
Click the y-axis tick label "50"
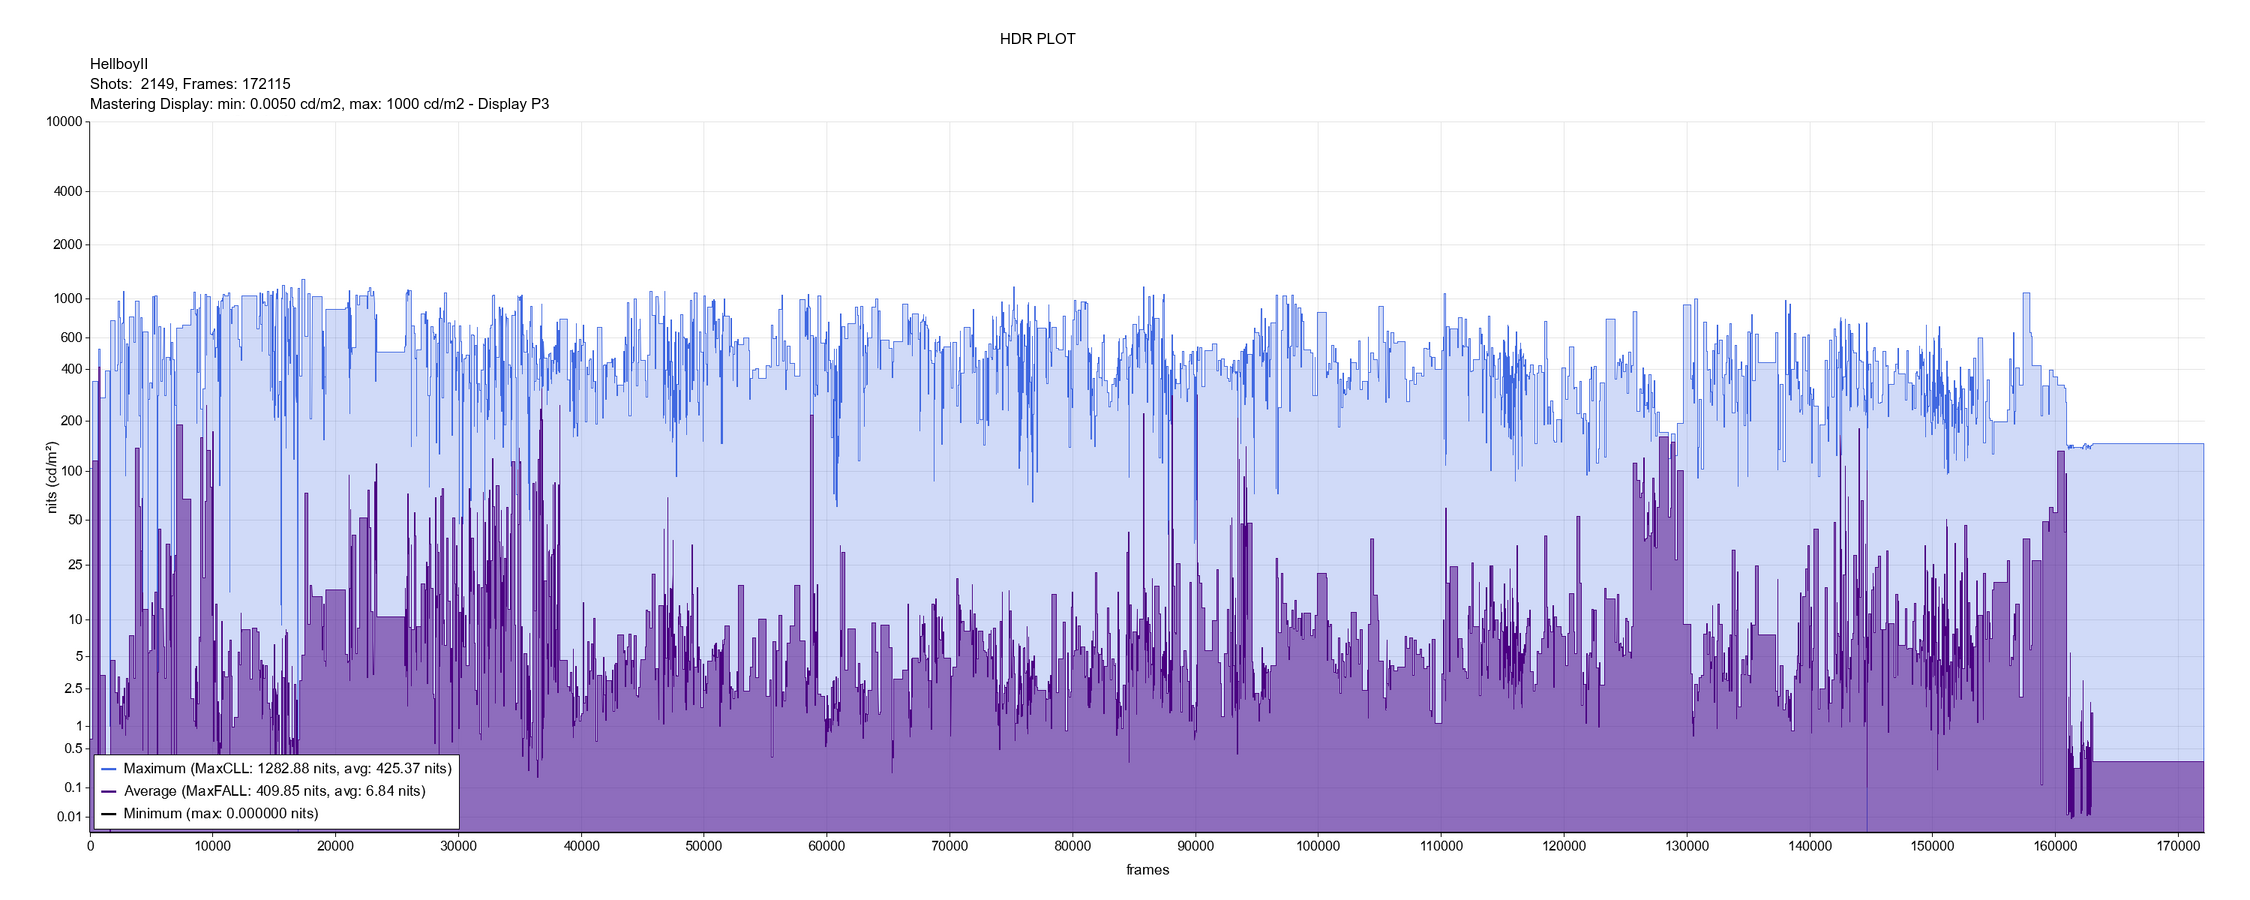tap(74, 520)
